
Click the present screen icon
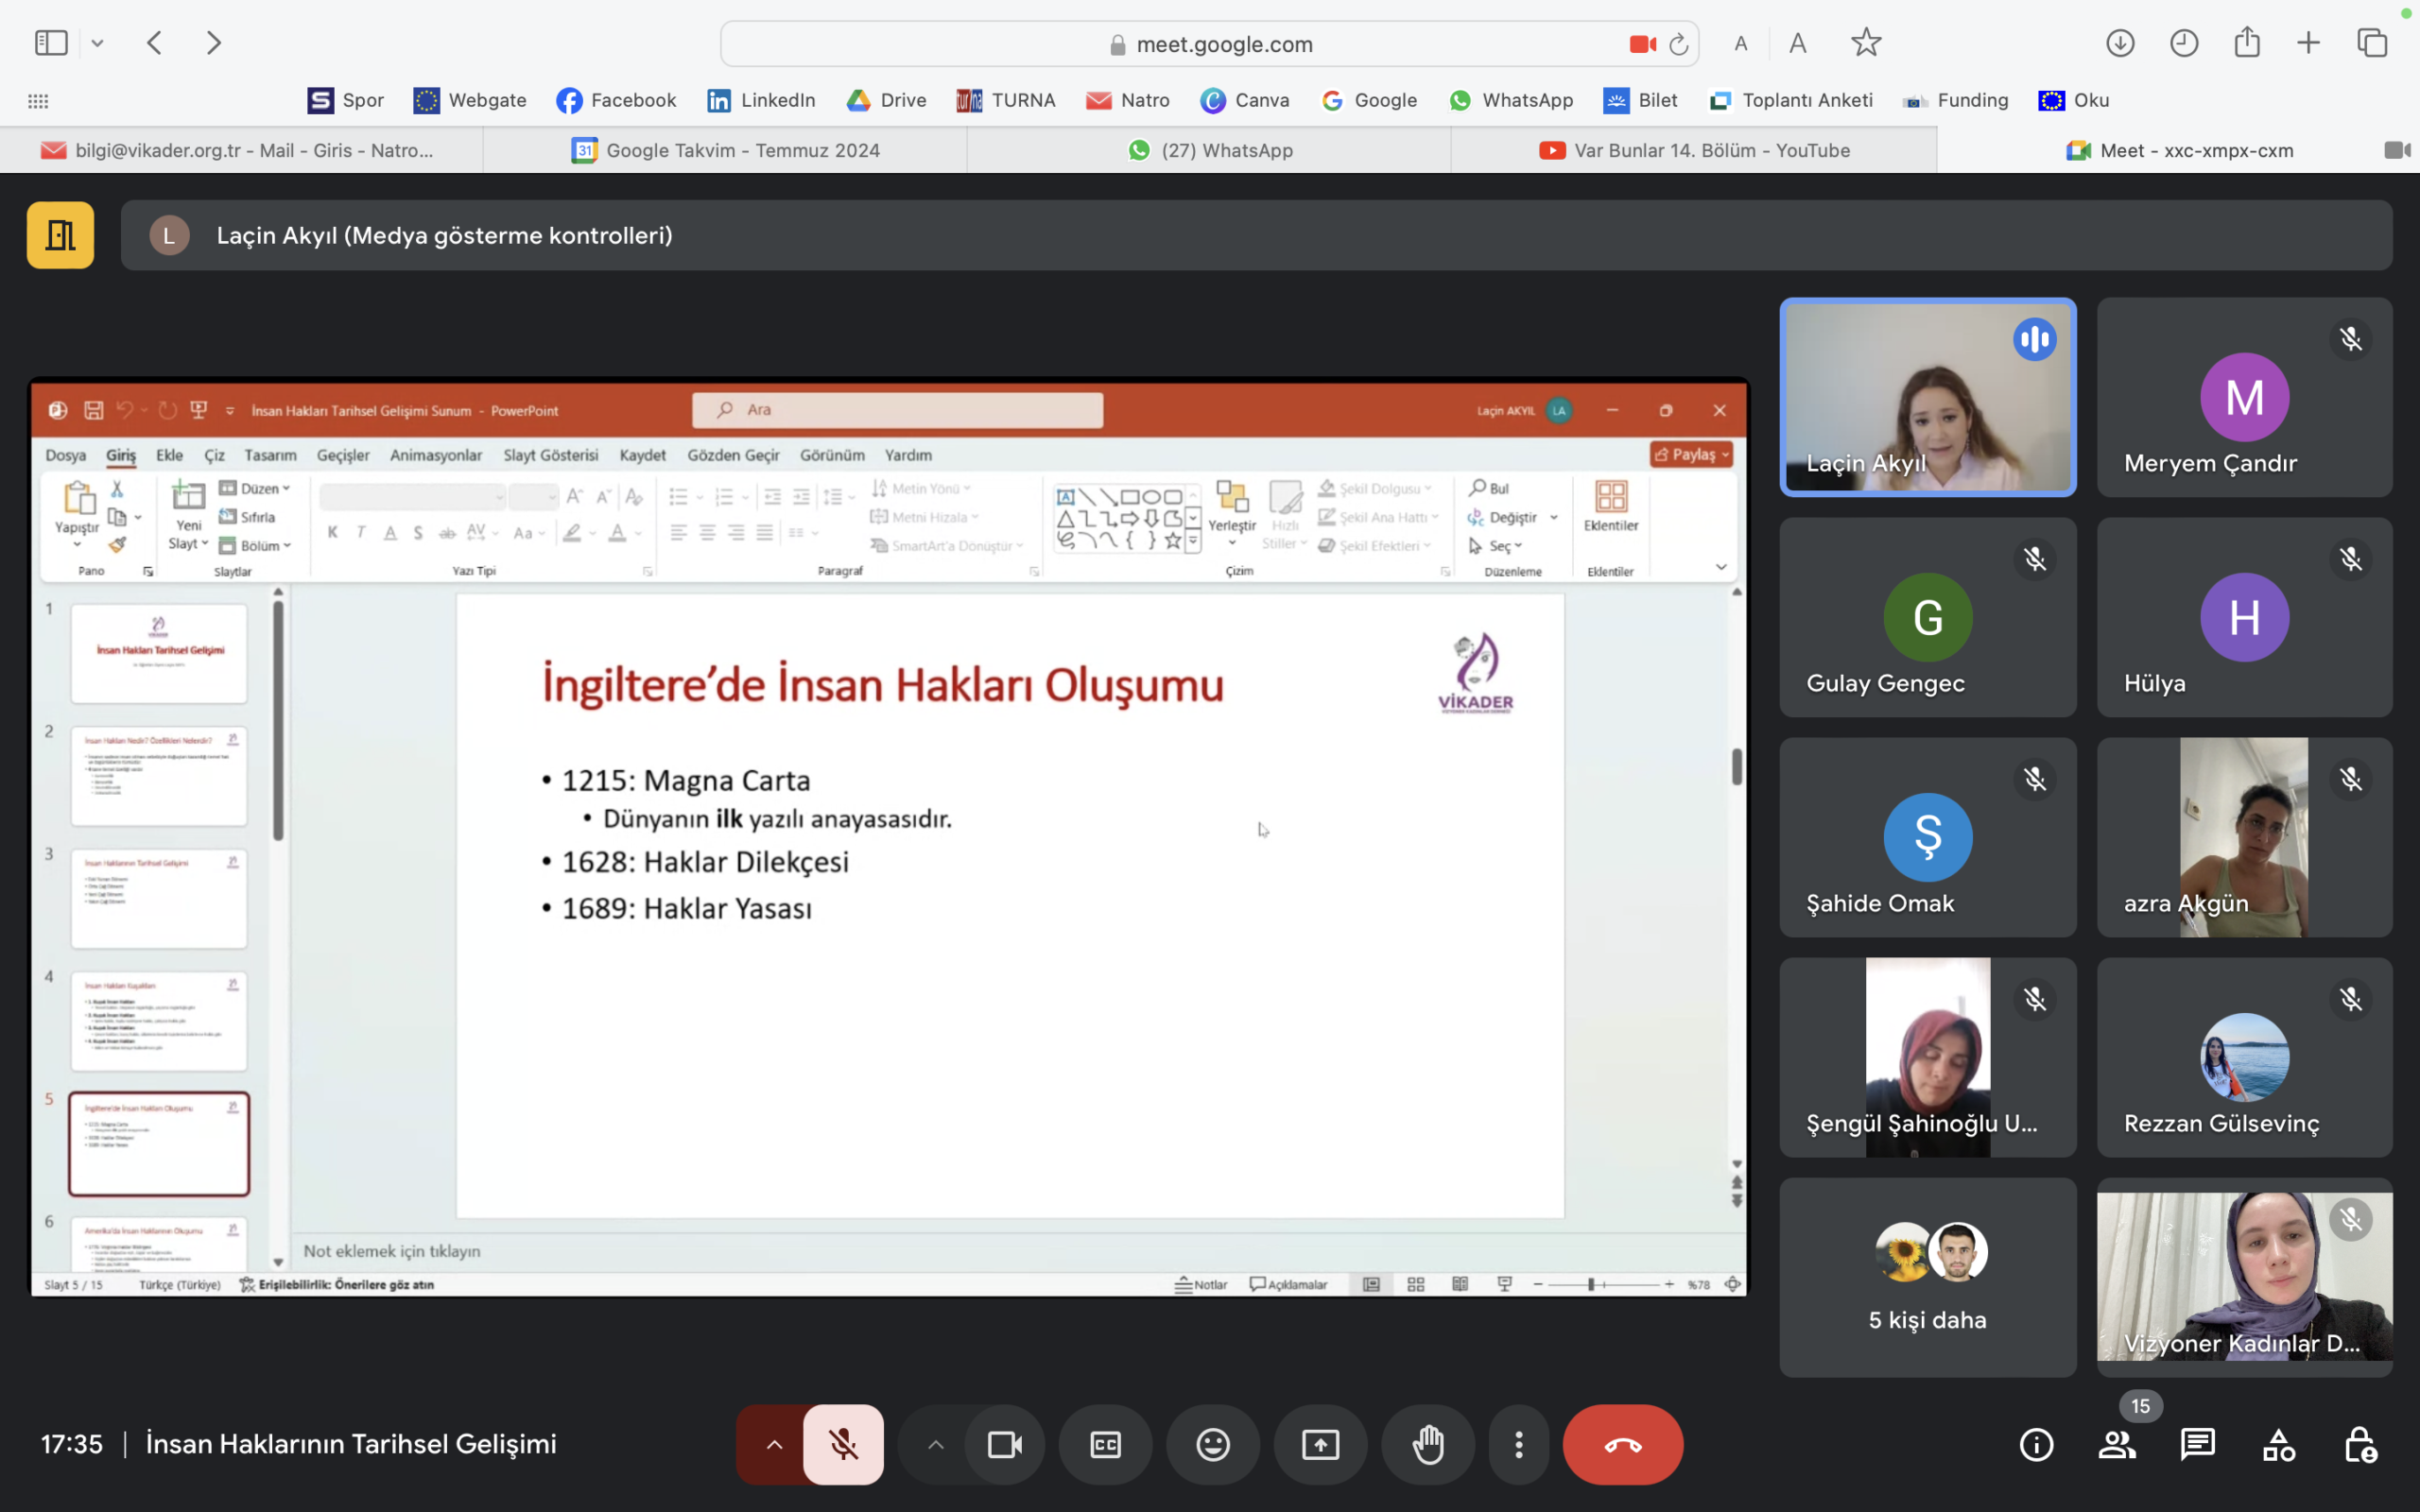[x=1320, y=1444]
